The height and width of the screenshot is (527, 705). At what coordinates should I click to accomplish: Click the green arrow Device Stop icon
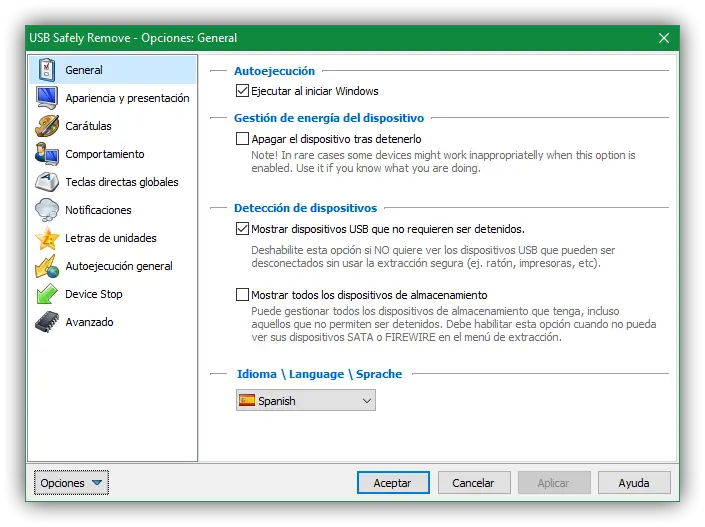click(x=47, y=294)
